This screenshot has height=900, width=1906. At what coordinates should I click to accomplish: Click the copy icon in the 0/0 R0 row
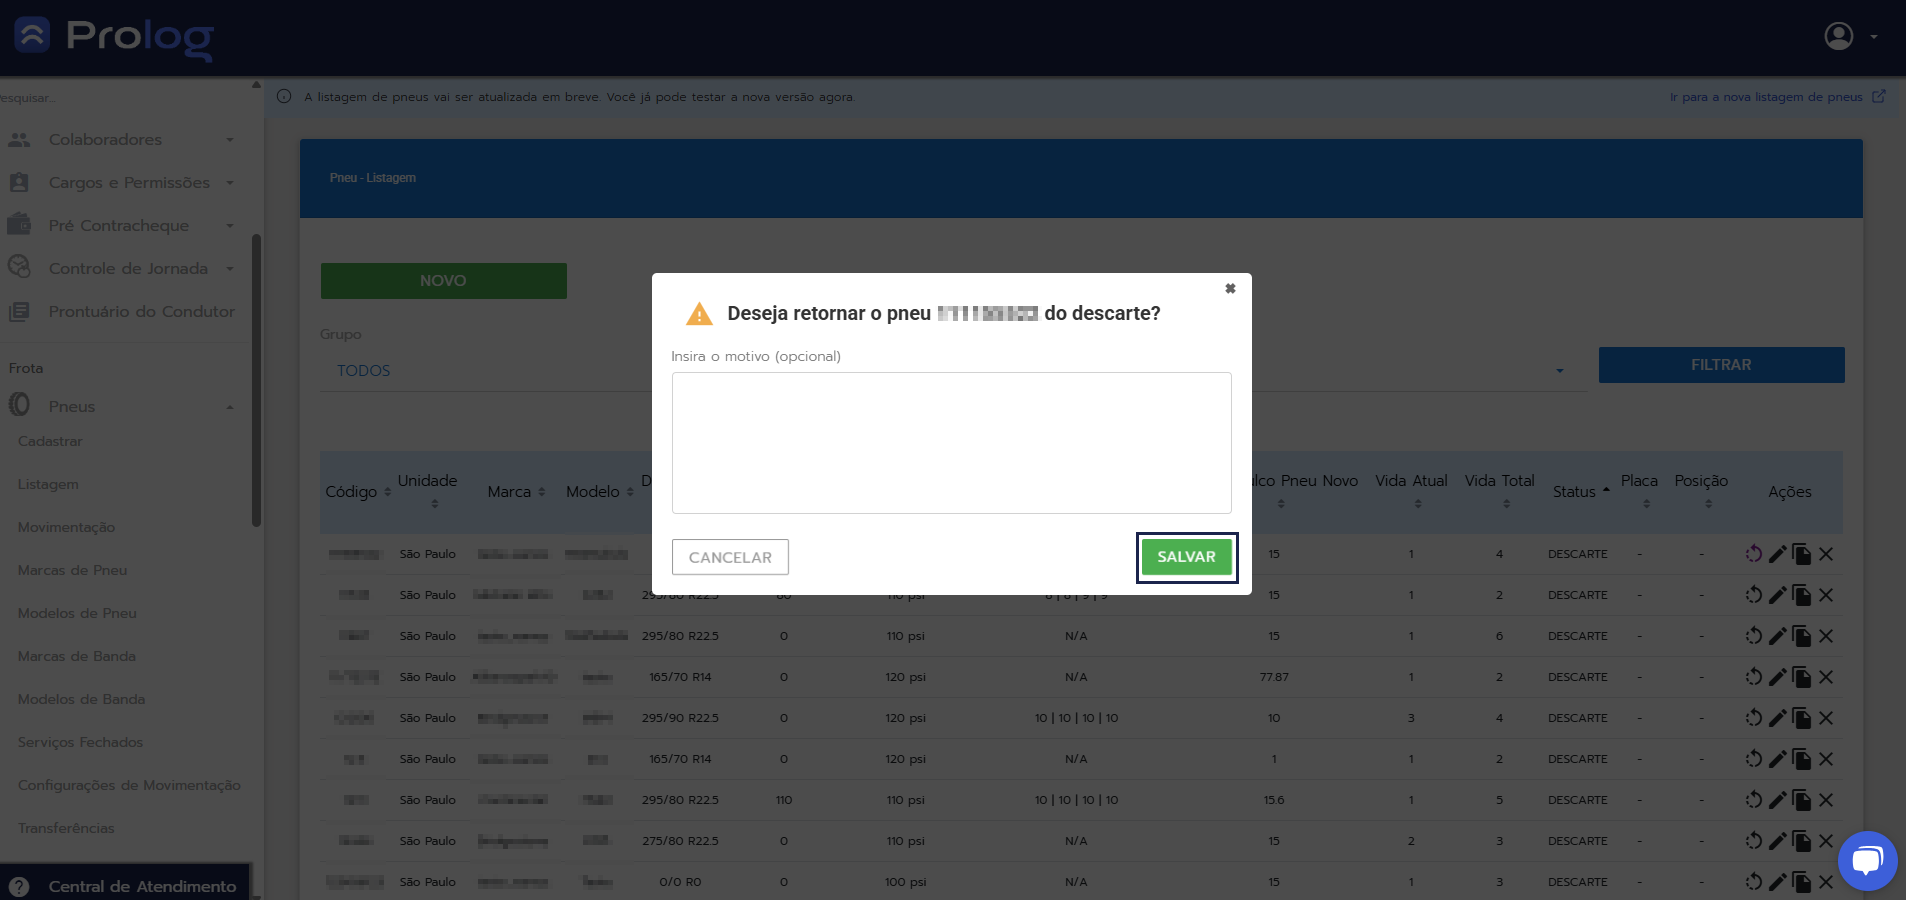point(1802,882)
